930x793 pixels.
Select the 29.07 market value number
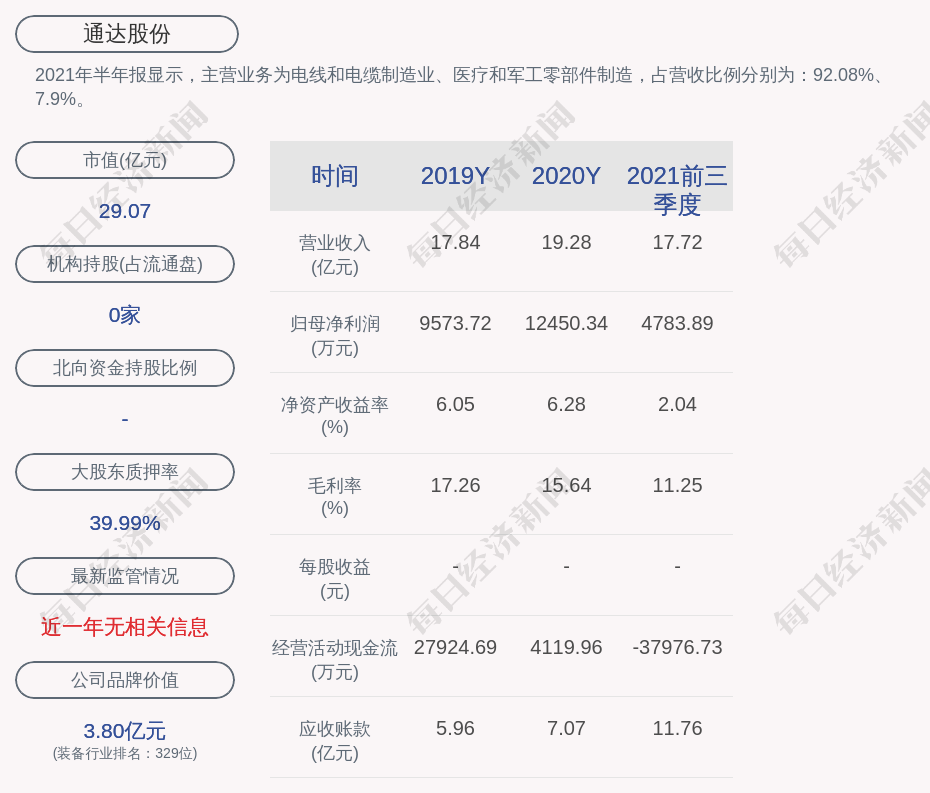pyautogui.click(x=125, y=211)
